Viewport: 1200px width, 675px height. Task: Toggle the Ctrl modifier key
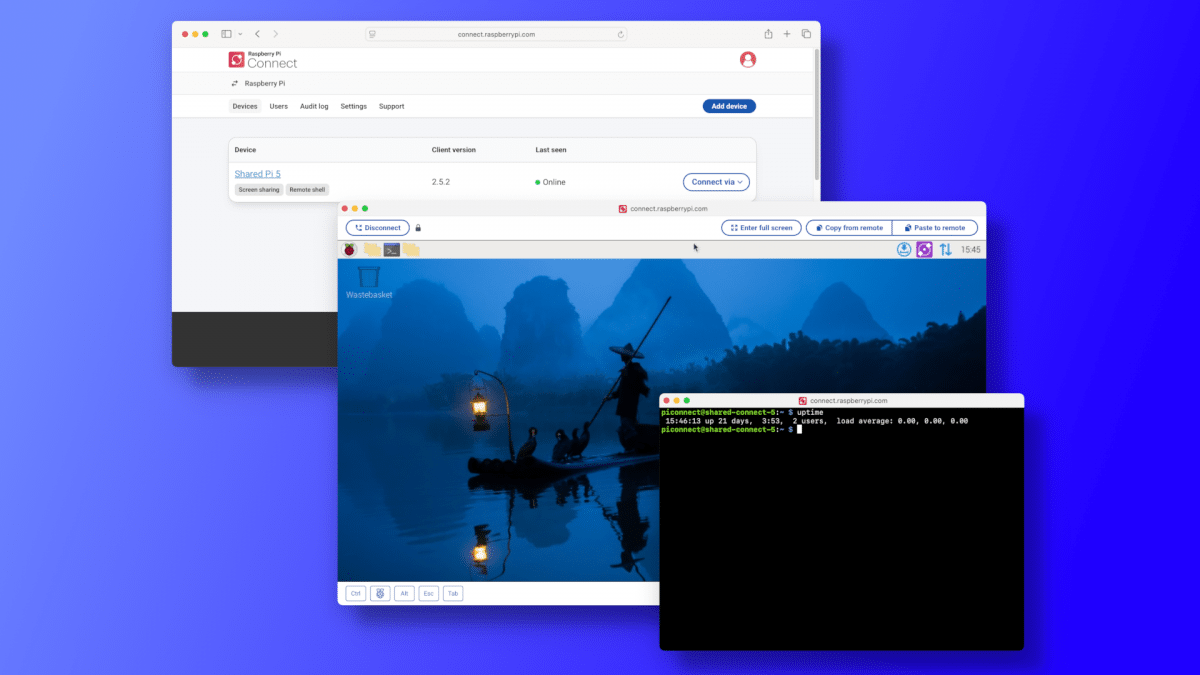point(355,593)
